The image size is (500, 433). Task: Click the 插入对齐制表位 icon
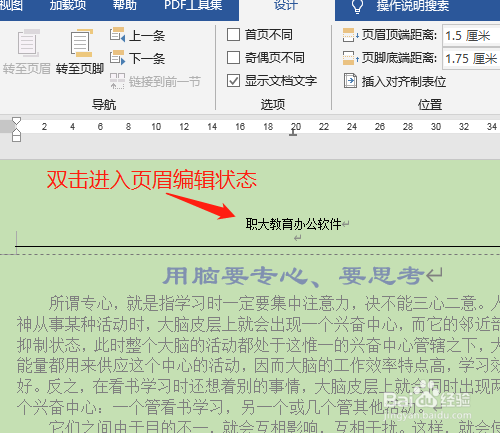350,81
